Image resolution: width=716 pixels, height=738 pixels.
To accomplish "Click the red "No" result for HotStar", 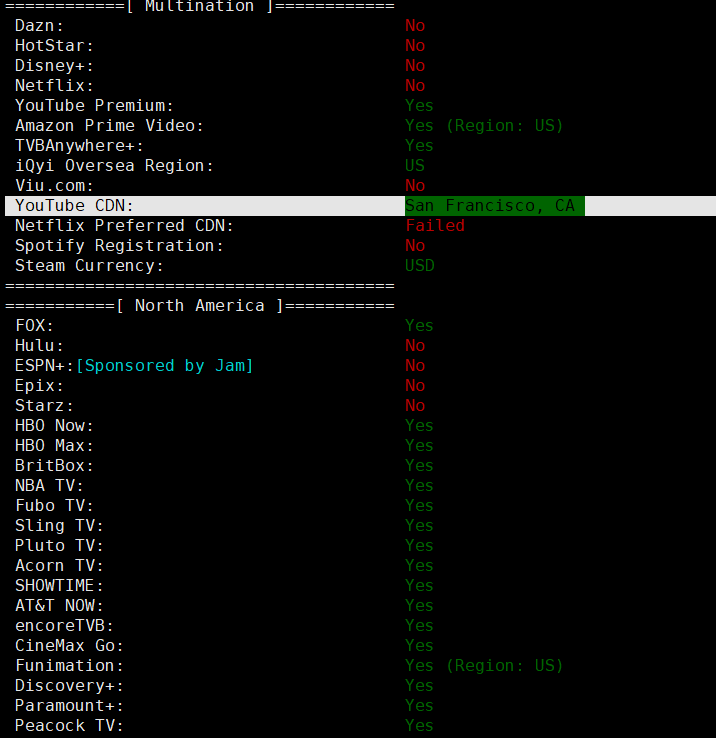I will point(415,46).
